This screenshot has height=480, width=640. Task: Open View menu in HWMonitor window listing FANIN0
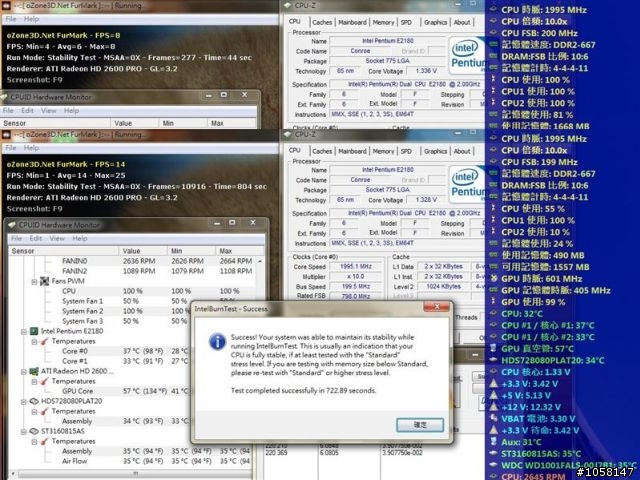(57, 238)
